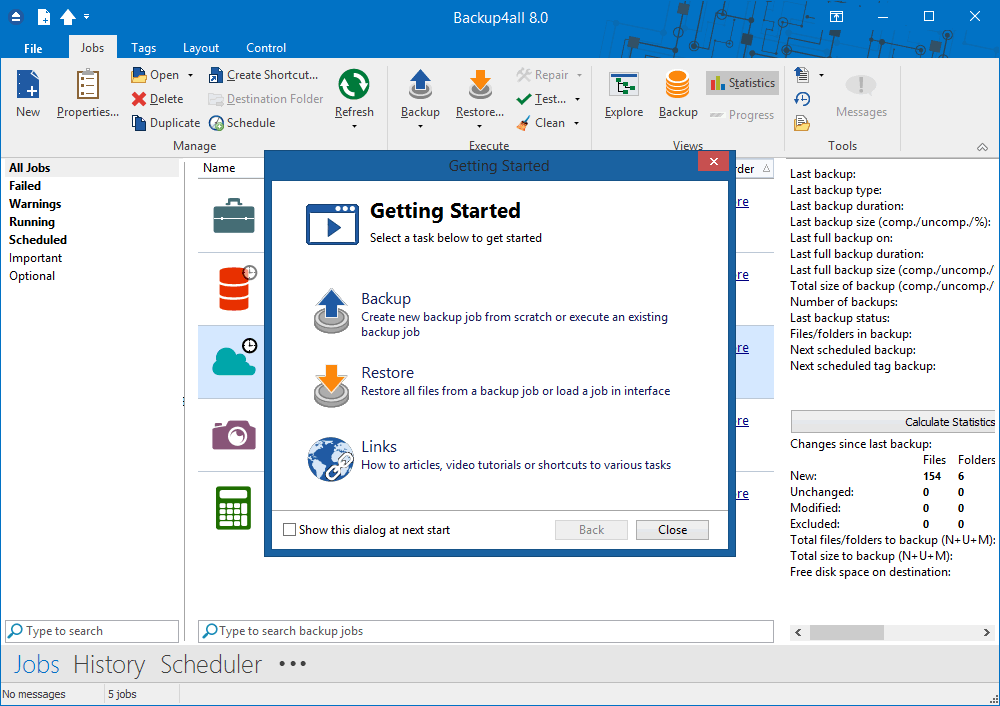Expand the Refresh dropdown arrow
Screen dimensions: 1000x706
click(x=354, y=127)
